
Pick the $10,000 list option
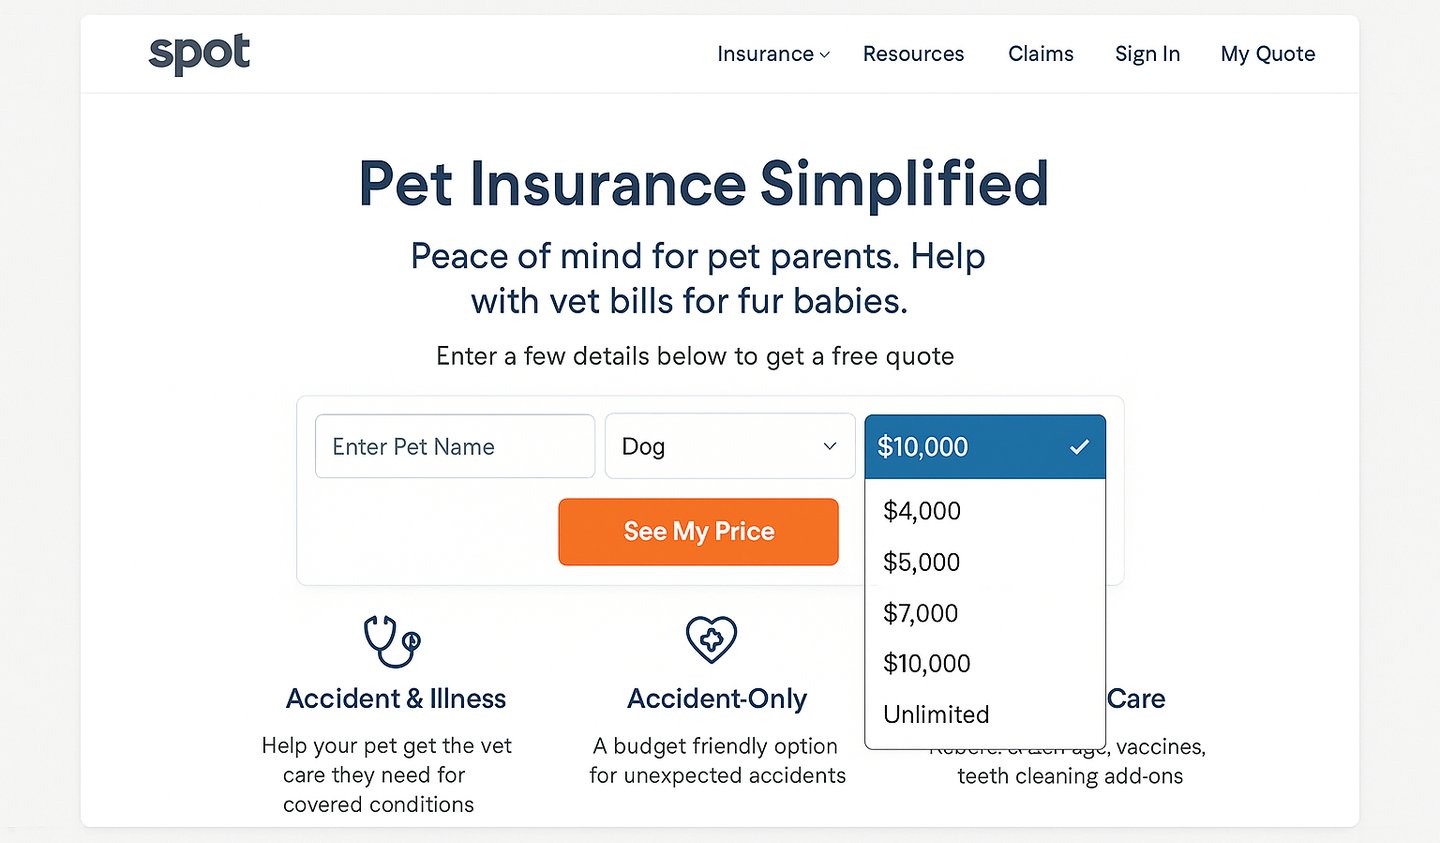coord(926,663)
